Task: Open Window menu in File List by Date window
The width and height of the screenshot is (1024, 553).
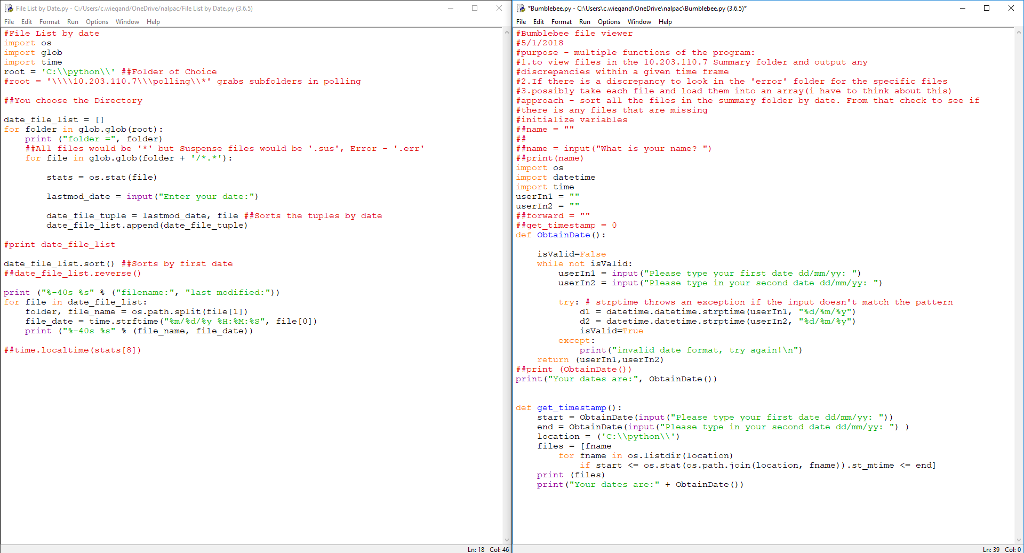Action: point(127,22)
